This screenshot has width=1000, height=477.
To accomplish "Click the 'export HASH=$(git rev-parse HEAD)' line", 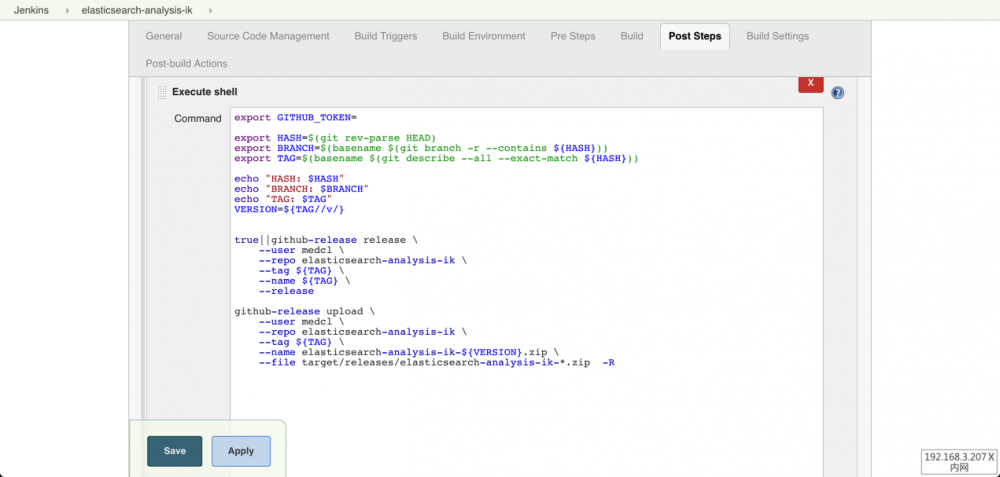I will [x=335, y=138].
